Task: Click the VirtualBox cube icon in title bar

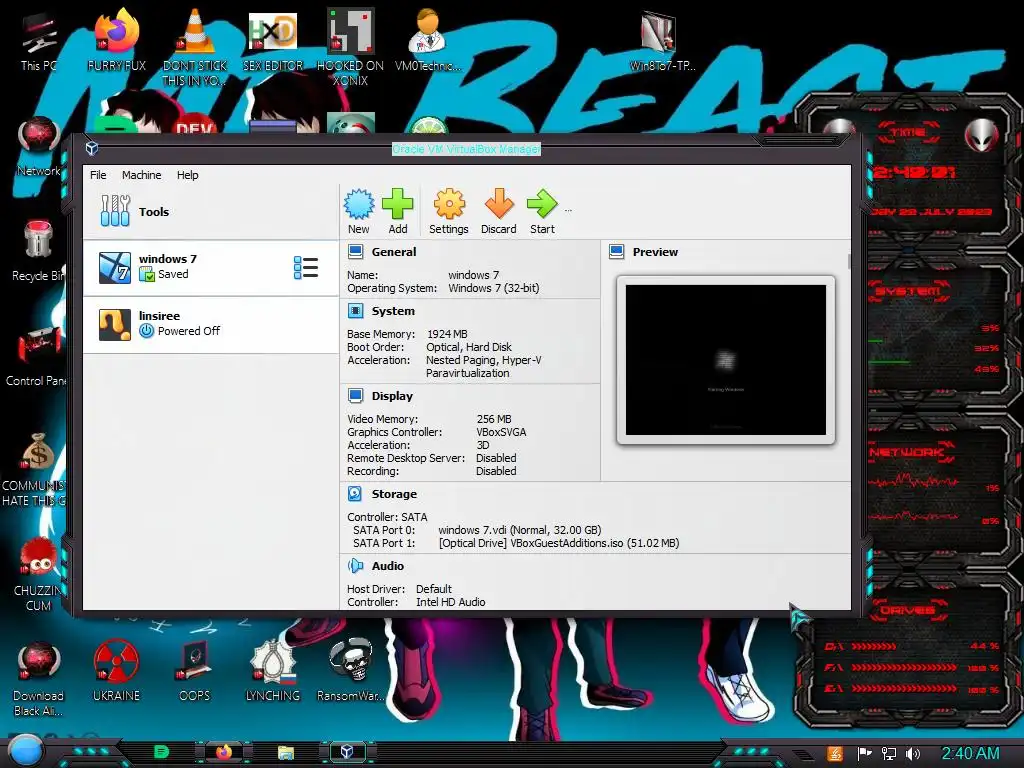Action: pos(92,149)
